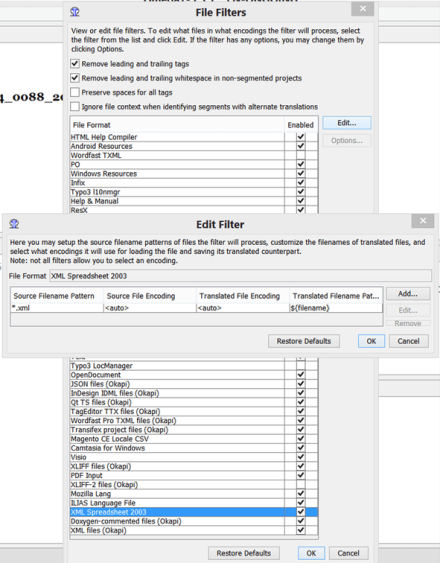This screenshot has width=440, height=563.
Task: Click the File Format column header
Action: (x=177, y=125)
